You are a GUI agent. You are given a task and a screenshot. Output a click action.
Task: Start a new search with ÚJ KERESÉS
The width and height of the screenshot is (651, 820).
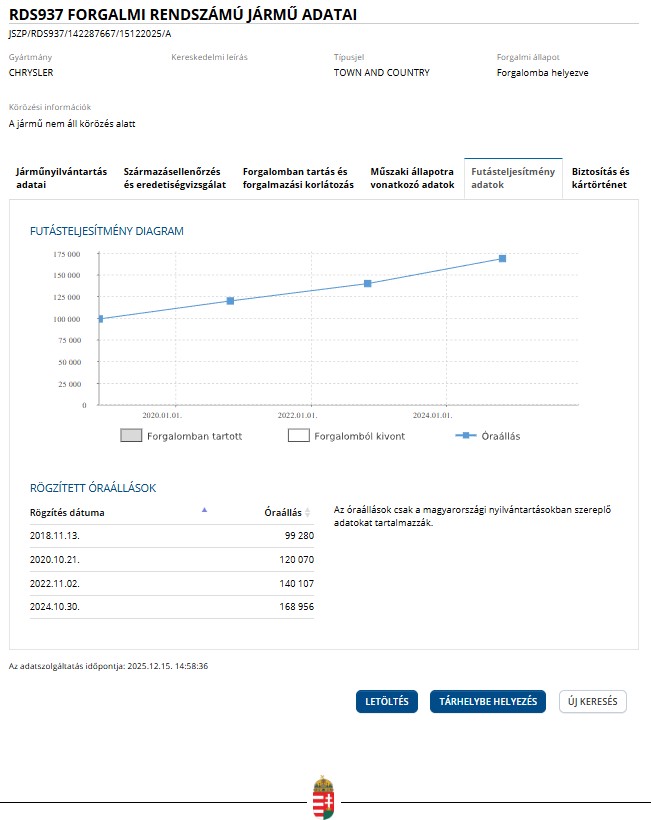(x=592, y=702)
